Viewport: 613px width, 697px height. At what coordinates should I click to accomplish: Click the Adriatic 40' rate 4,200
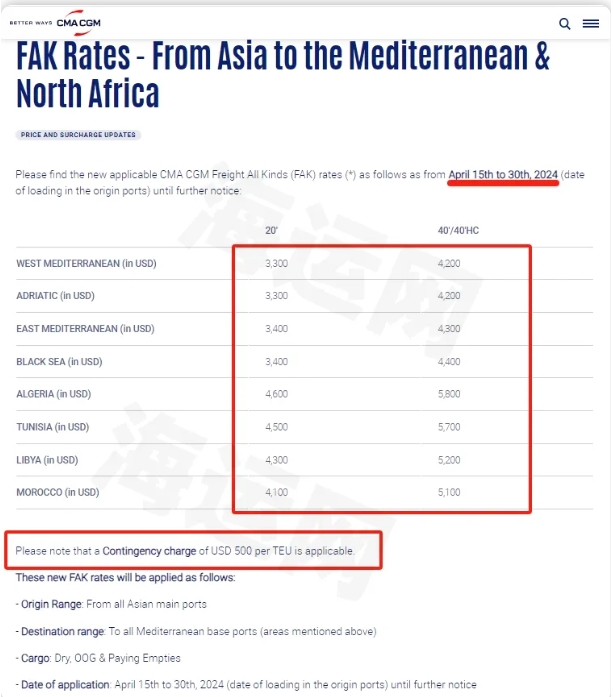pyautogui.click(x=449, y=296)
